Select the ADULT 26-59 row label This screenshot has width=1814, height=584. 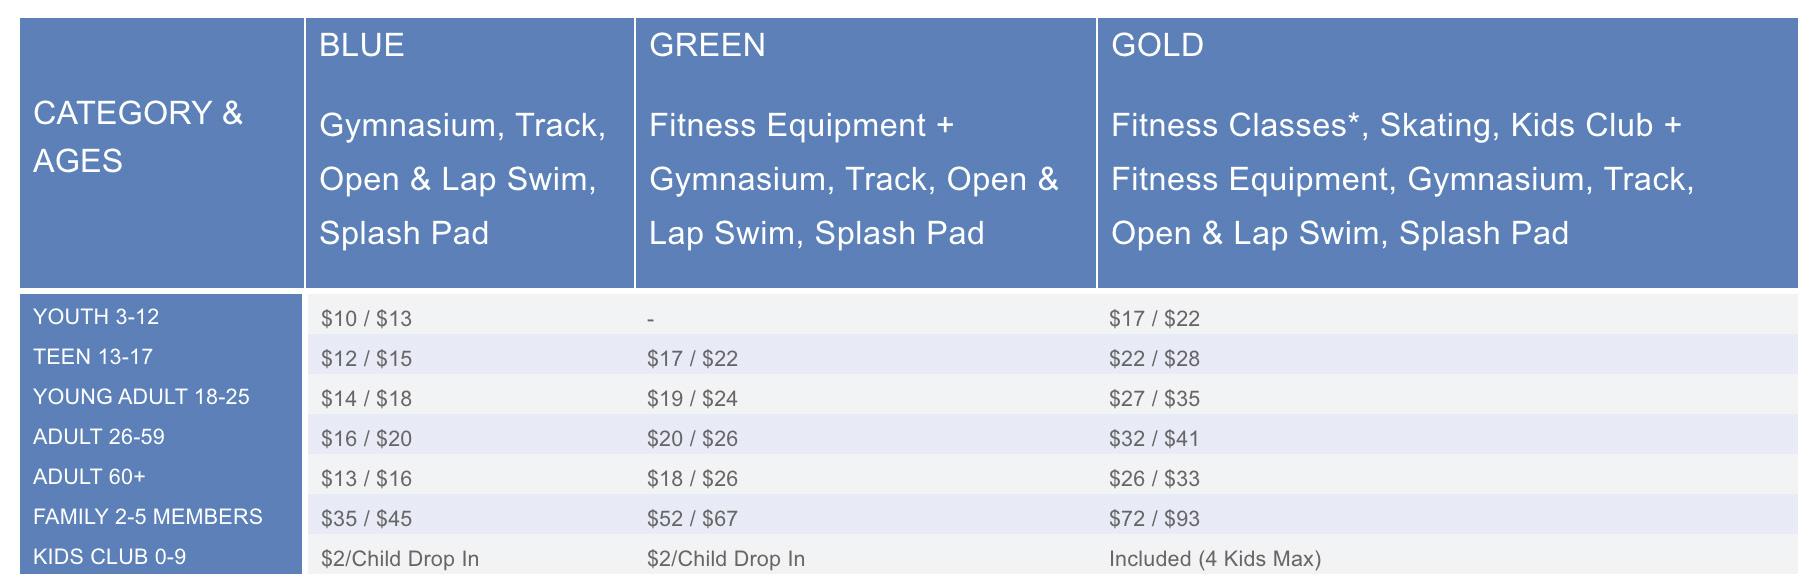coord(99,437)
